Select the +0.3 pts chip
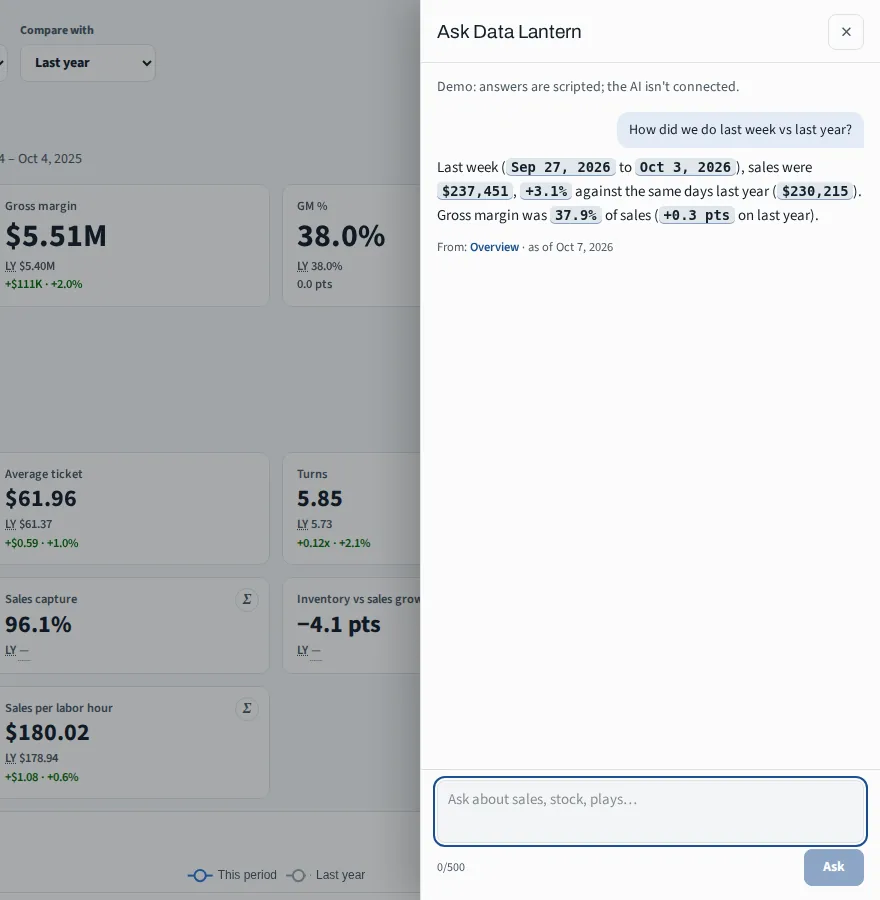 pos(696,216)
